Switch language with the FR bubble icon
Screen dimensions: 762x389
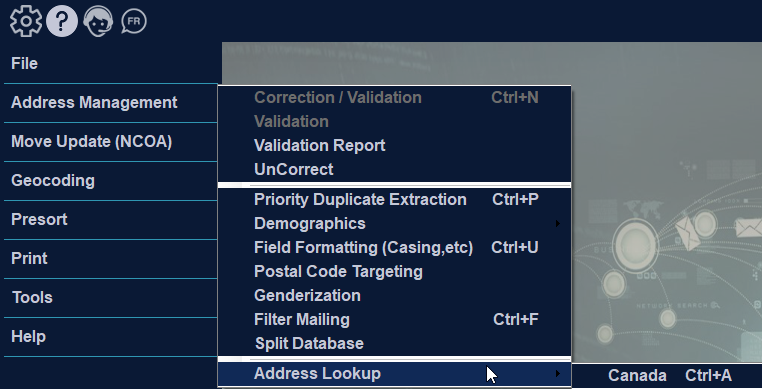(134, 21)
